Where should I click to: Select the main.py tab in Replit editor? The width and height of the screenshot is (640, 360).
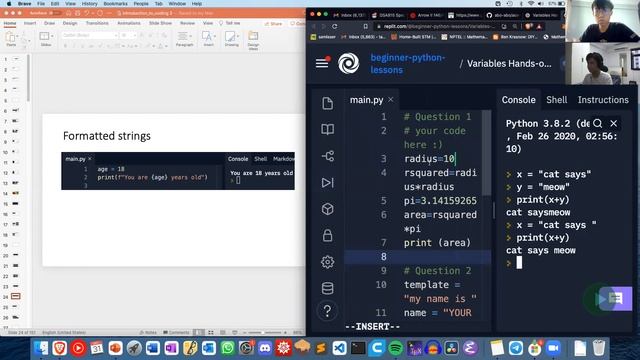(366, 100)
